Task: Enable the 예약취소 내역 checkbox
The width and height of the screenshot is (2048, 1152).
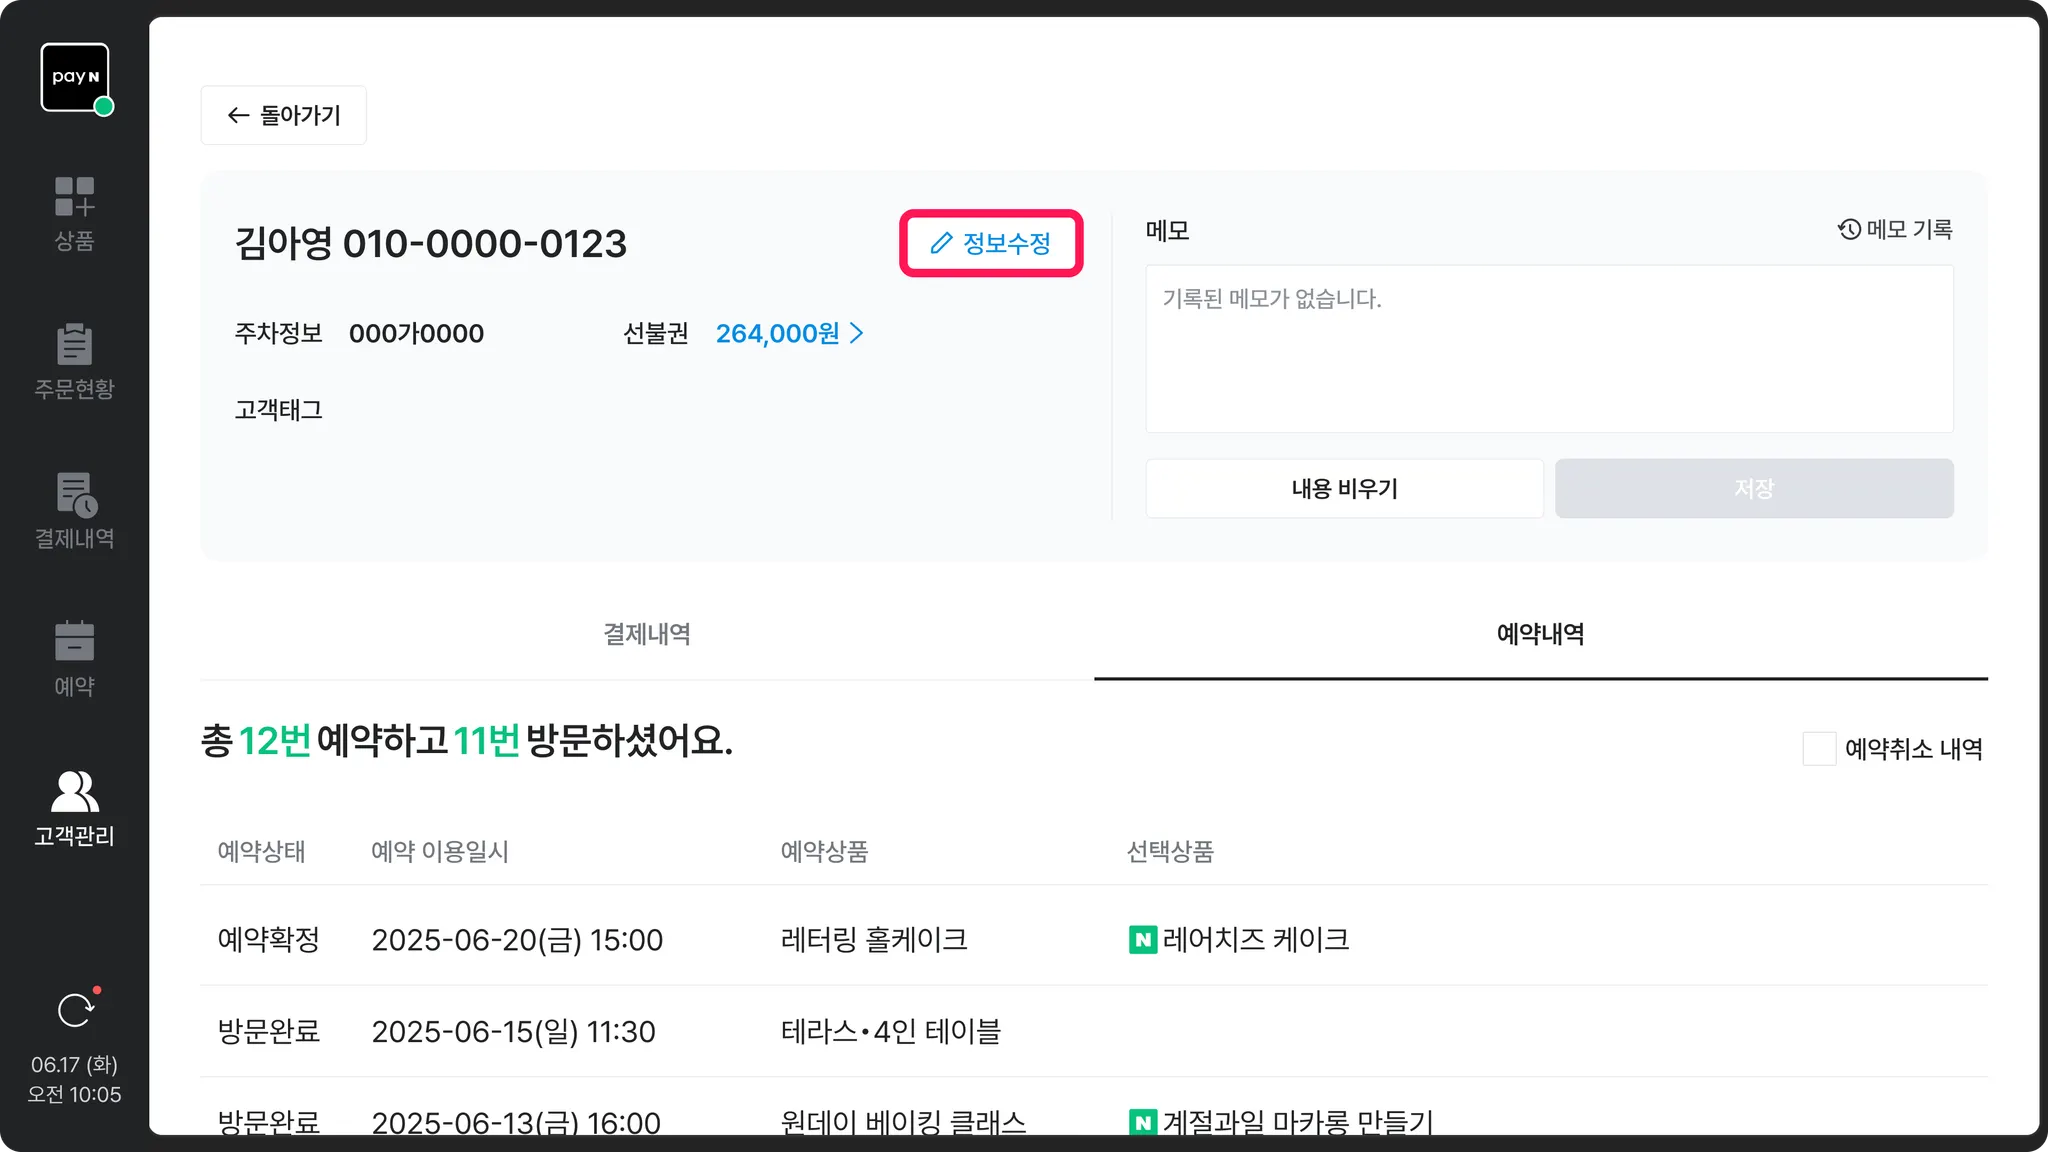Action: (x=1819, y=749)
